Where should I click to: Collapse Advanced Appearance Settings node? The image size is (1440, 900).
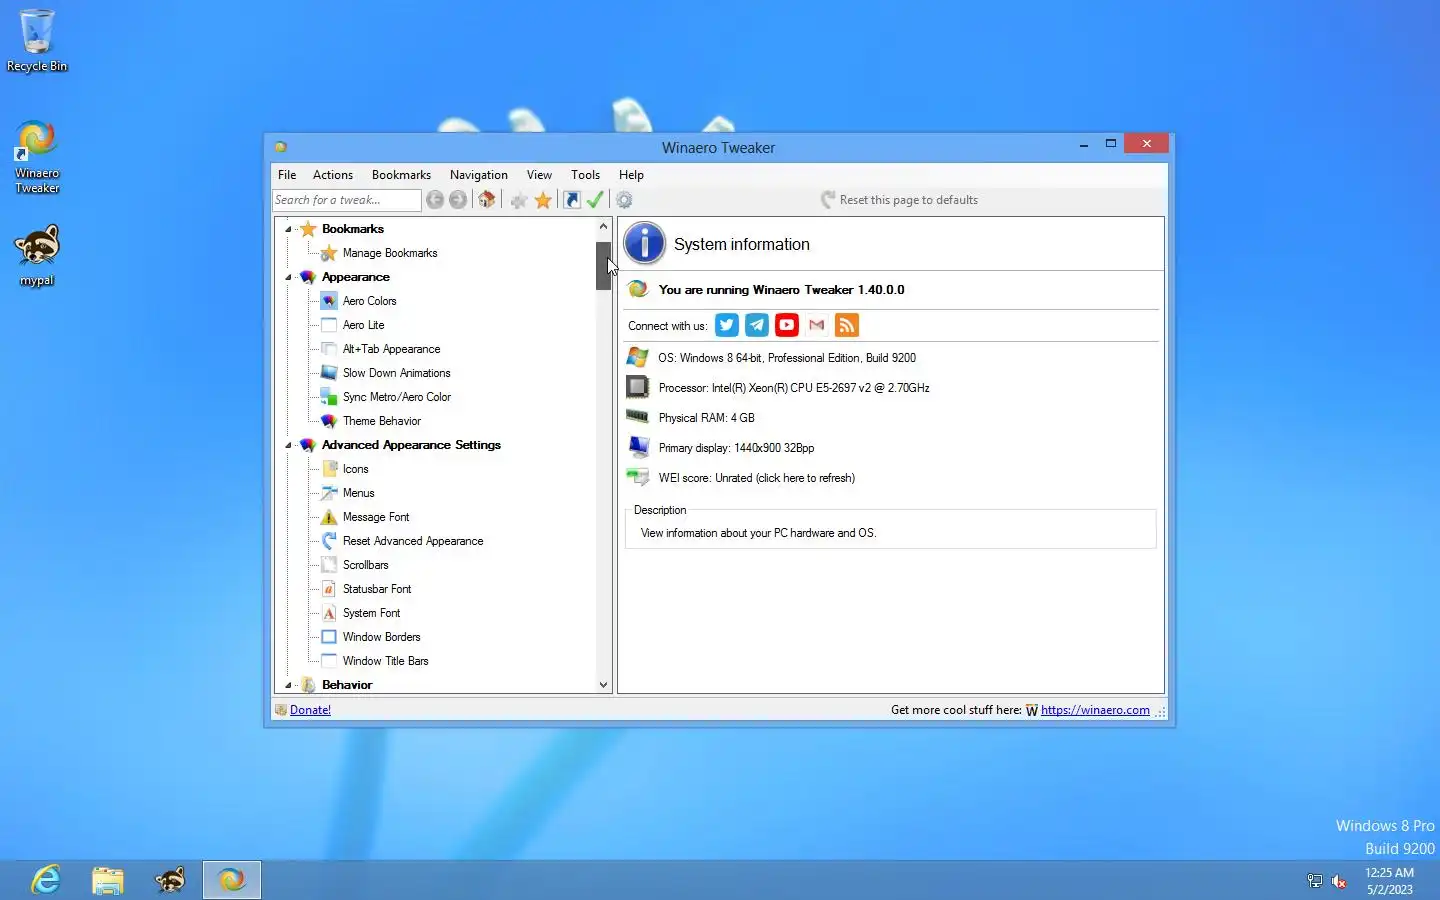click(288, 445)
